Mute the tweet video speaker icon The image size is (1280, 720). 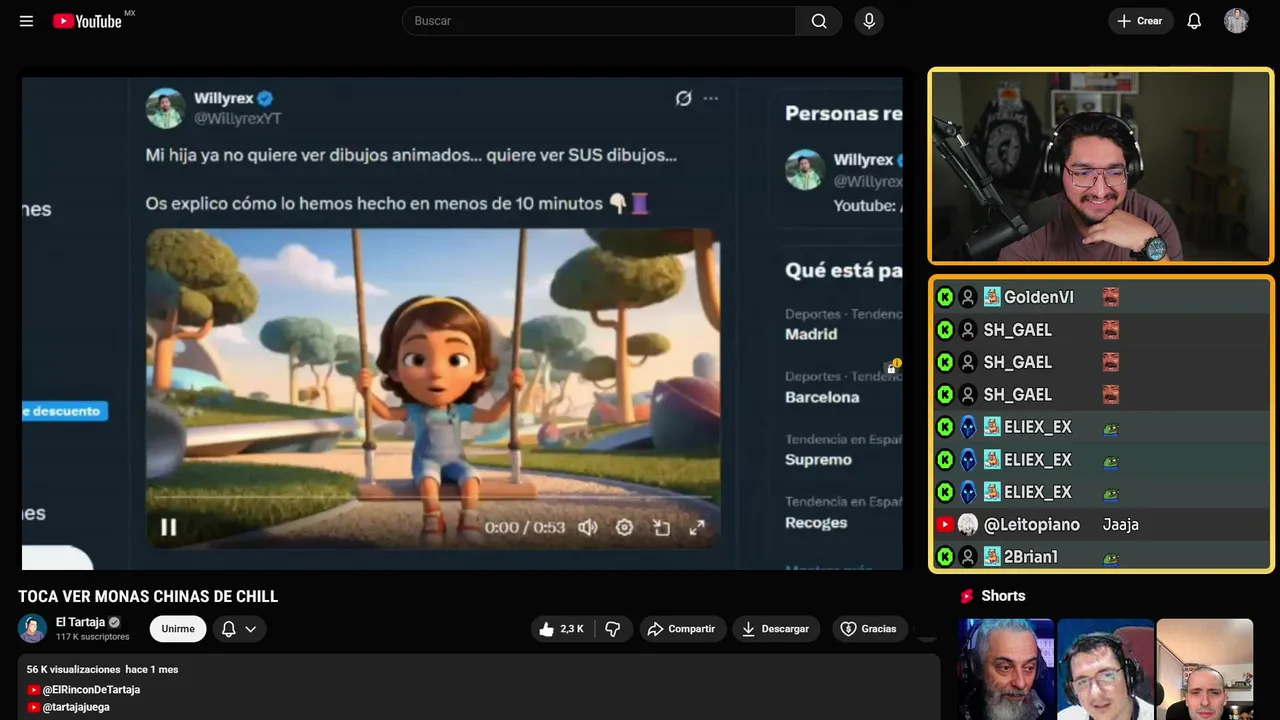coord(588,527)
